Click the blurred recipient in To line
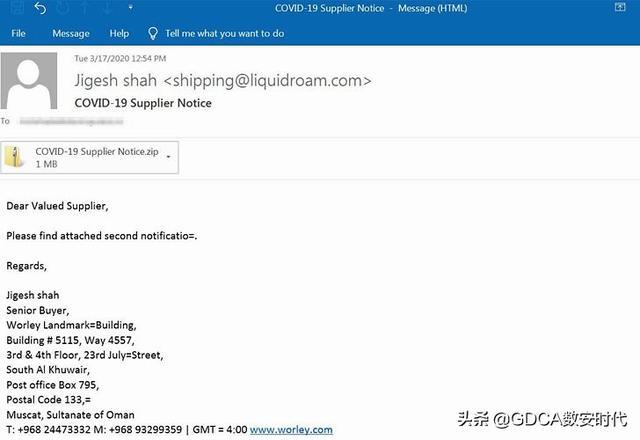This screenshot has width=640, height=440. [x=71, y=121]
